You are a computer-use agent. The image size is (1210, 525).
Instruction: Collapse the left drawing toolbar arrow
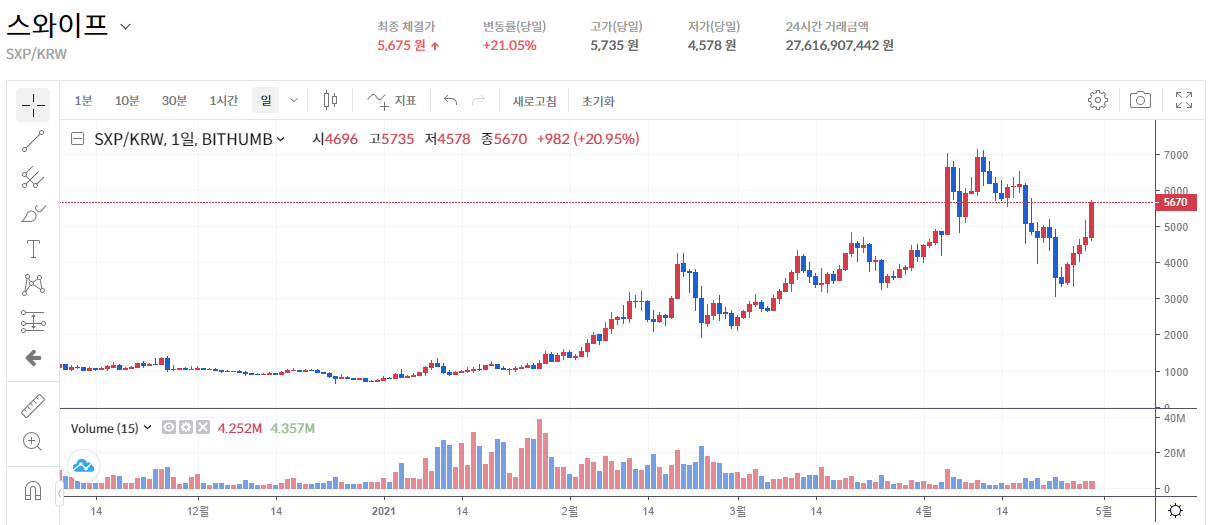pos(60,492)
